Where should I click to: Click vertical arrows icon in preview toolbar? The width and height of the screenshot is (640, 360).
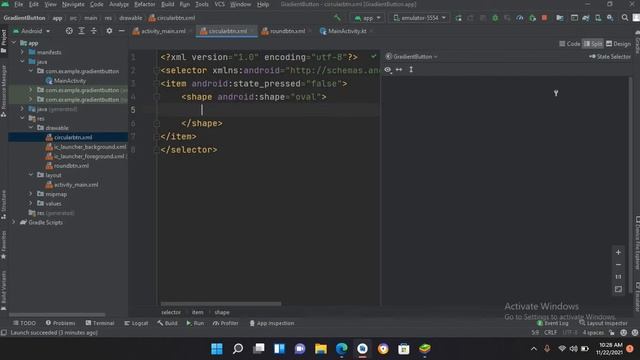pyautogui.click(x=411, y=70)
